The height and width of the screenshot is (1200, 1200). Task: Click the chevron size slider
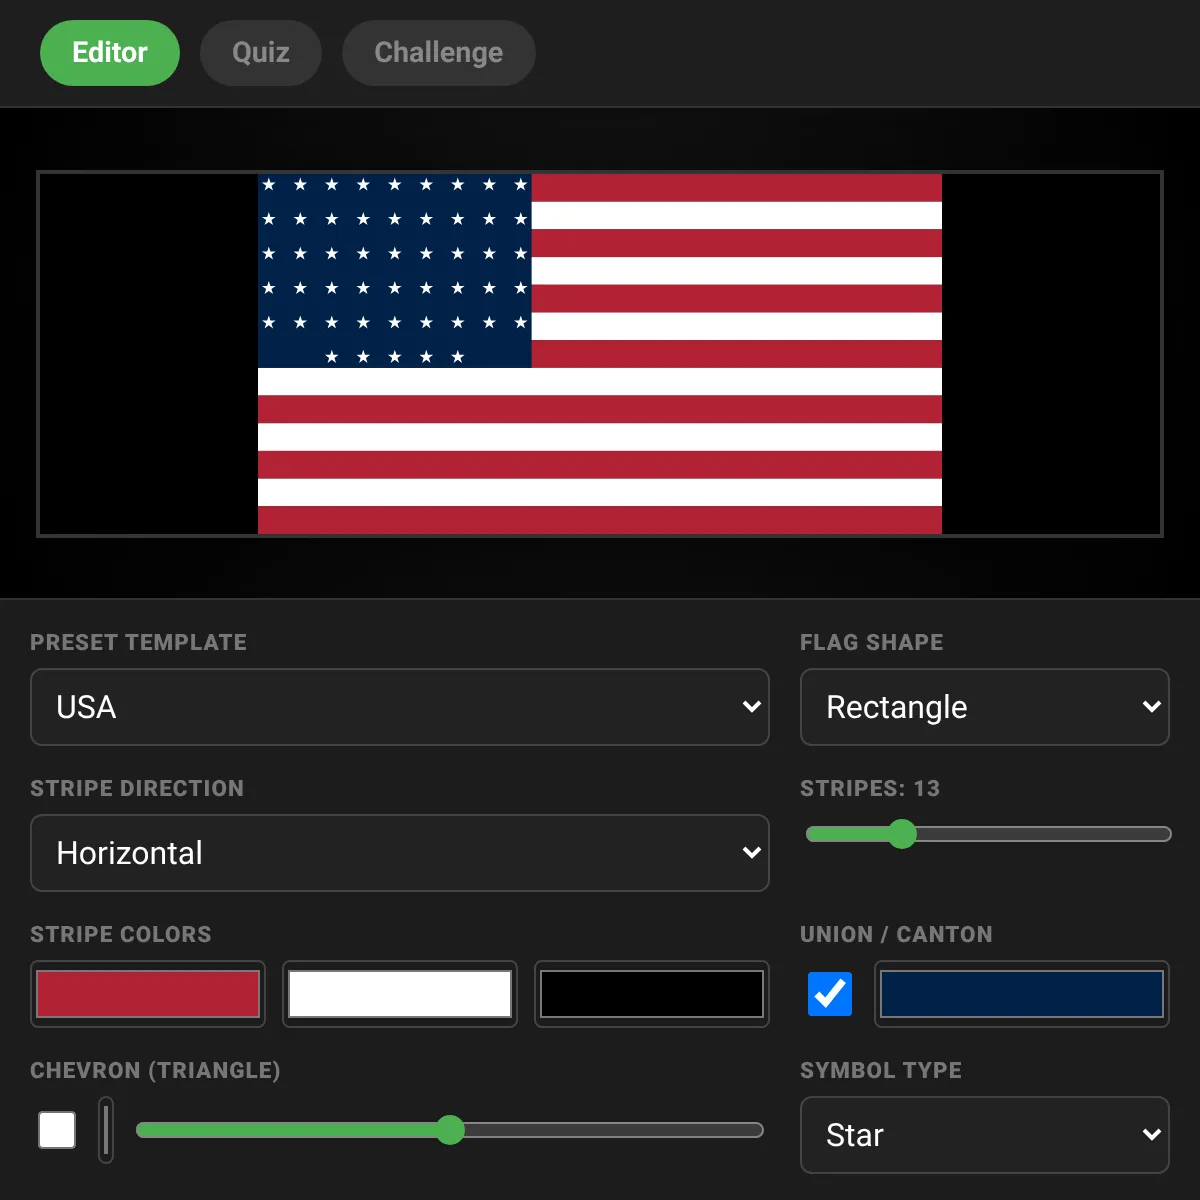point(450,1130)
